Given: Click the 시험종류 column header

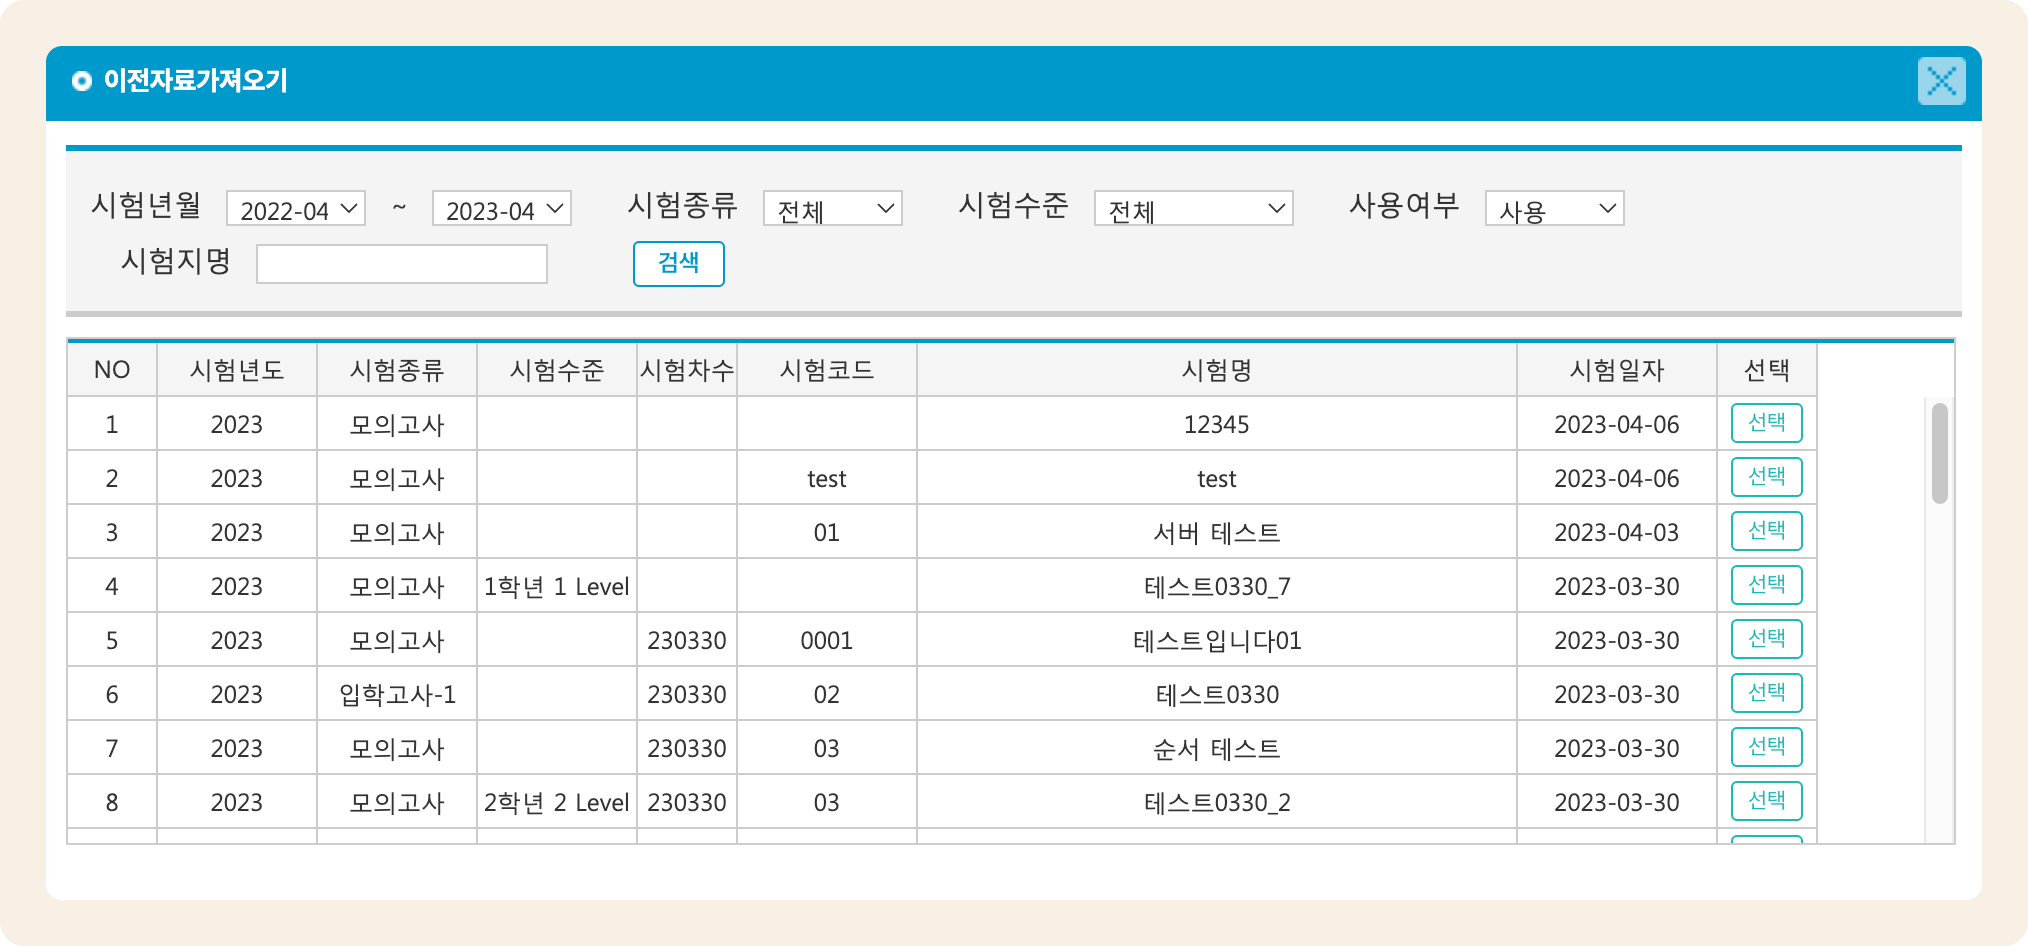Looking at the screenshot, I should [x=397, y=370].
